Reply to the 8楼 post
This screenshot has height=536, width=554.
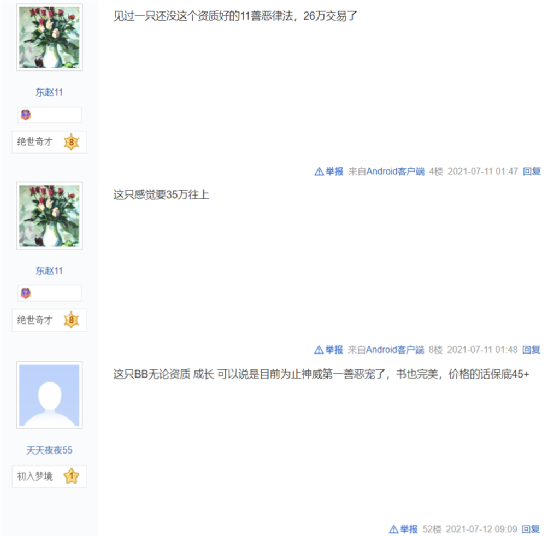click(531, 349)
